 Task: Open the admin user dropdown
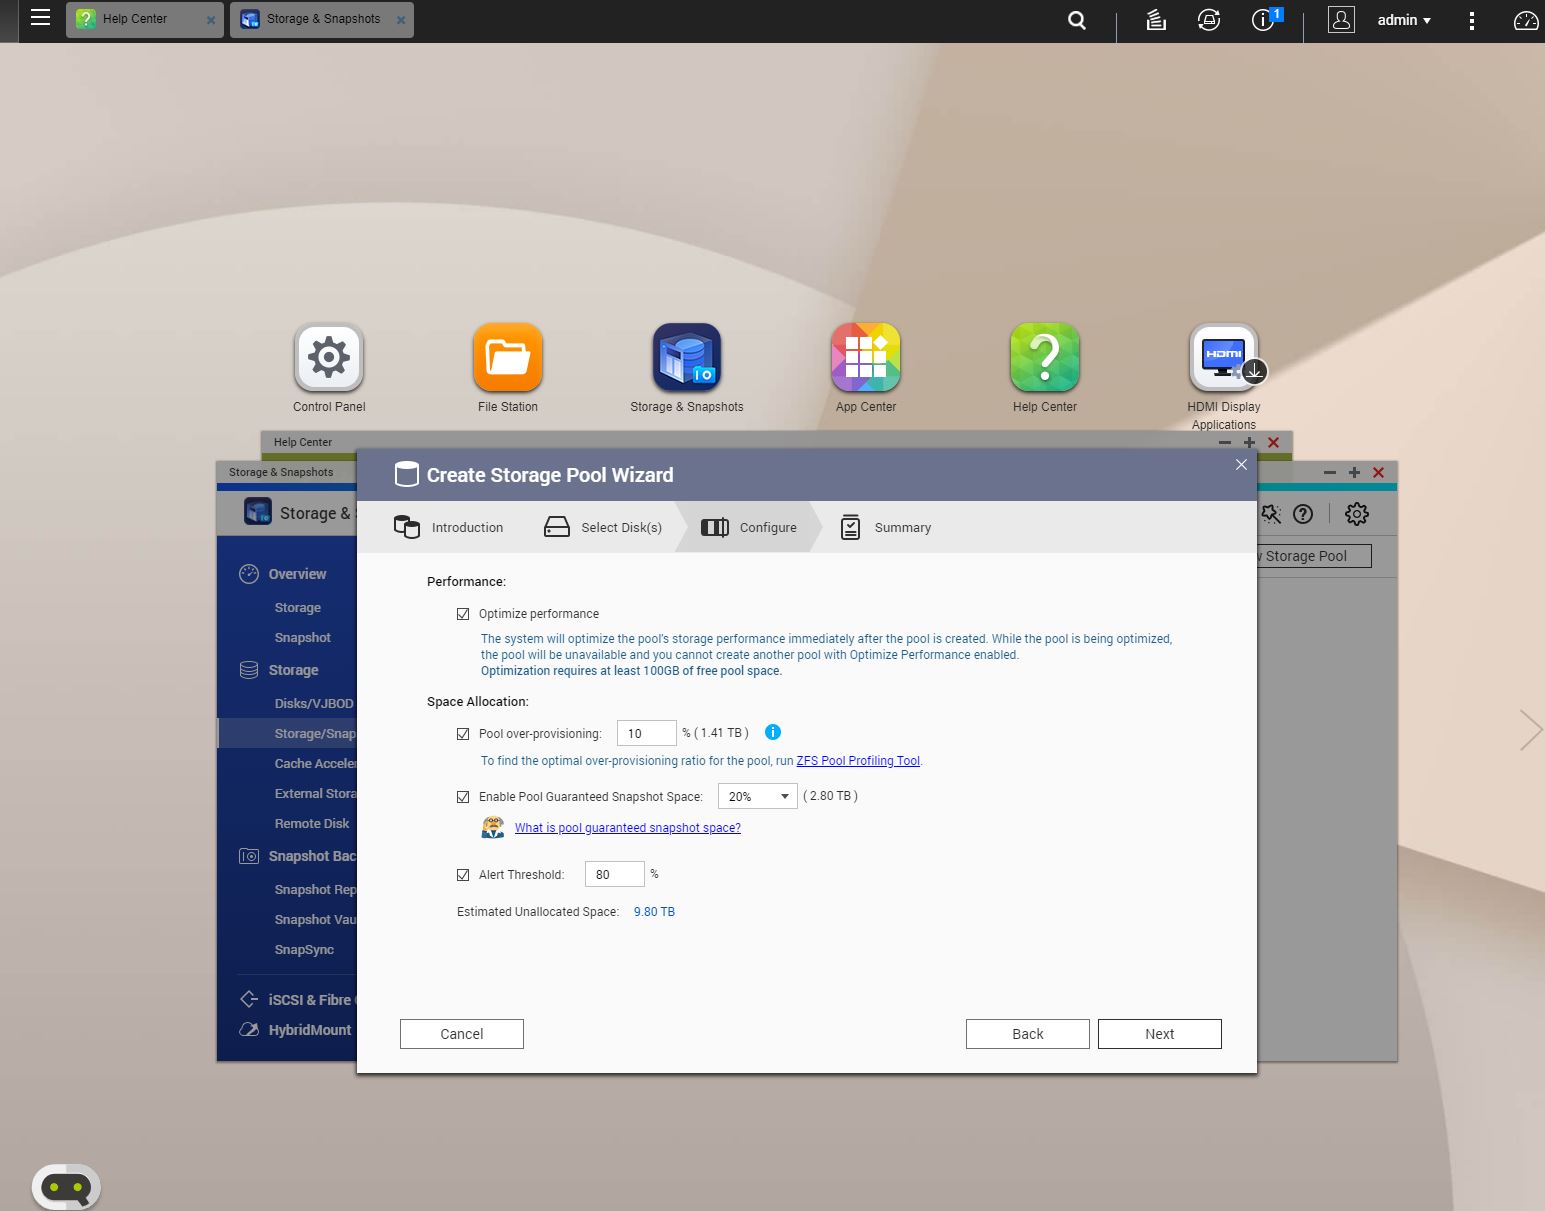tap(1403, 20)
